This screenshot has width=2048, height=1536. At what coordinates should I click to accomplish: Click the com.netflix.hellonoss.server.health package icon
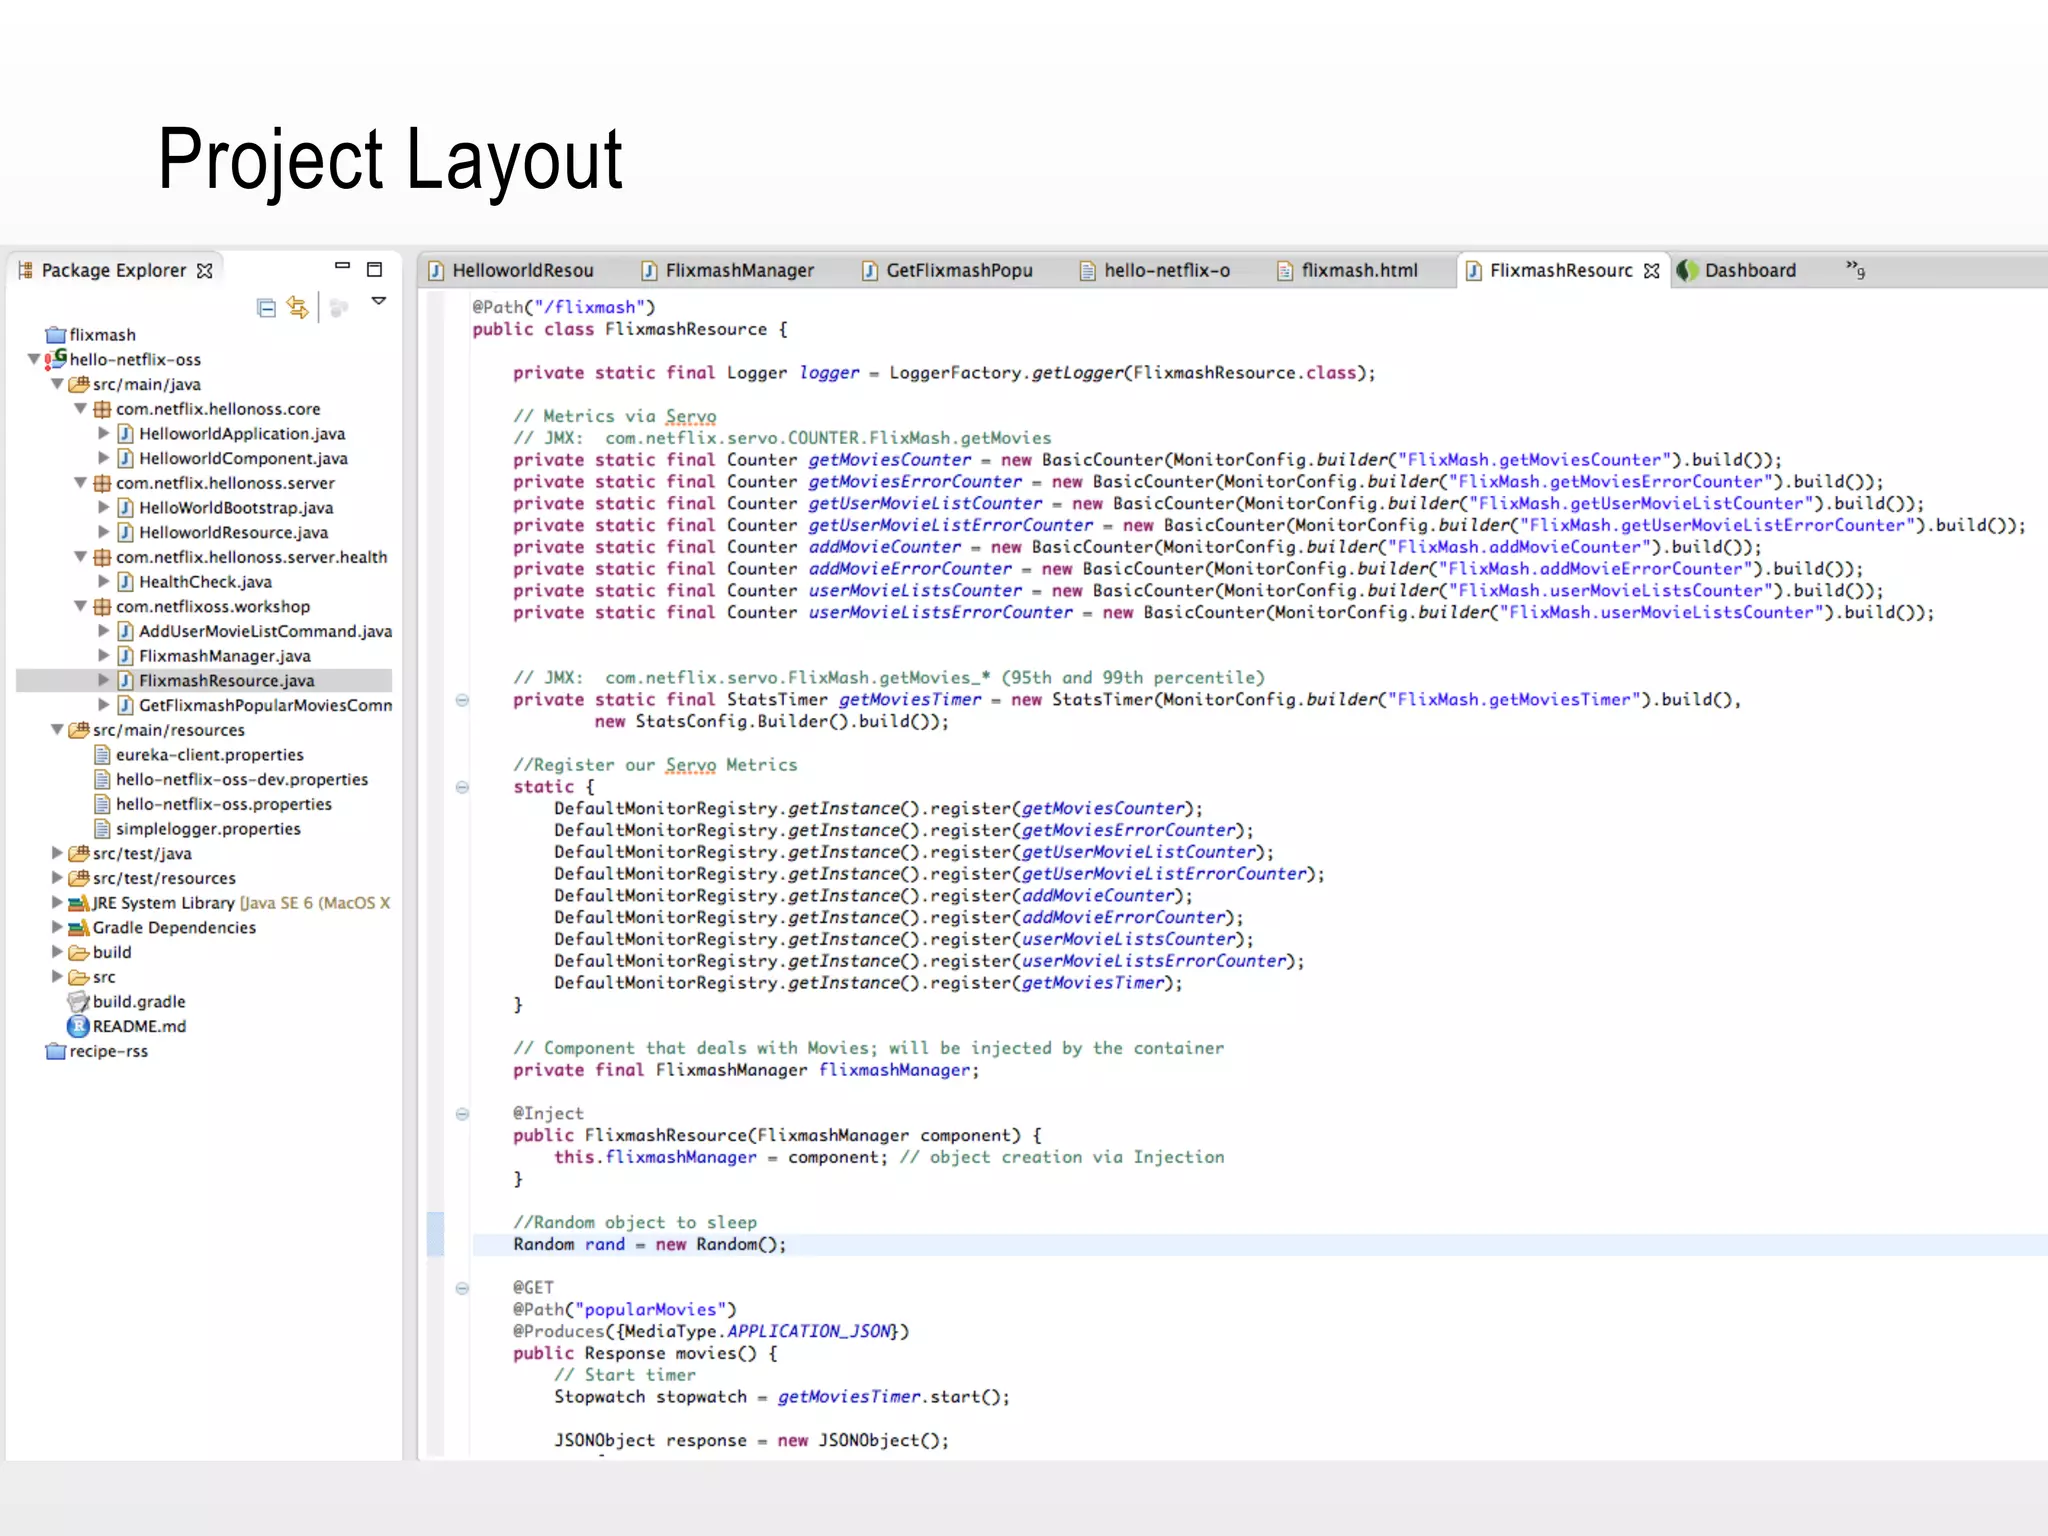tap(102, 557)
